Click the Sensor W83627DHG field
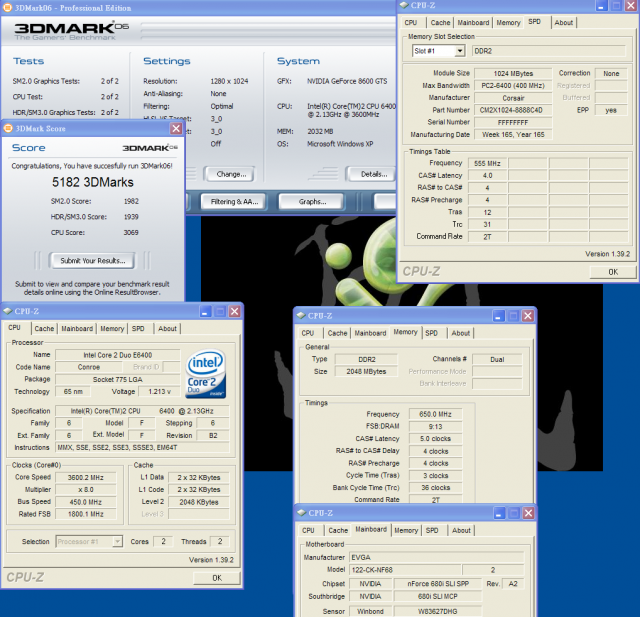Viewport: 640px width, 617px height. 438,611
